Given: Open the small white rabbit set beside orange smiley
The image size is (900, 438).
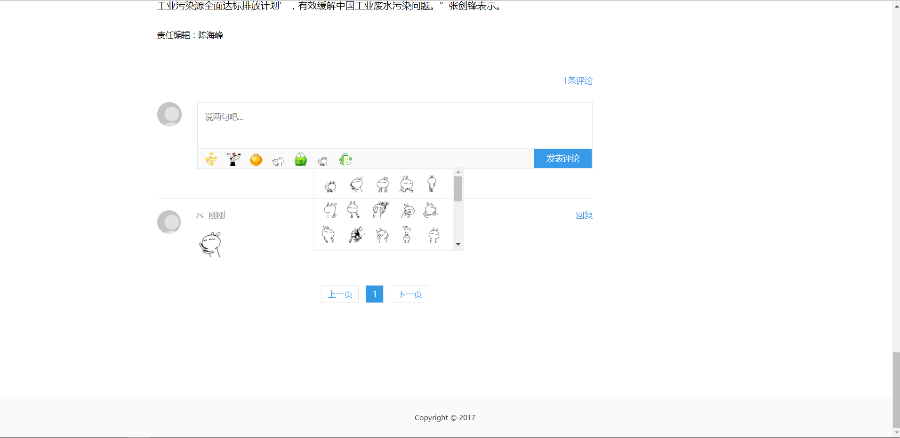Looking at the screenshot, I should [278, 161].
